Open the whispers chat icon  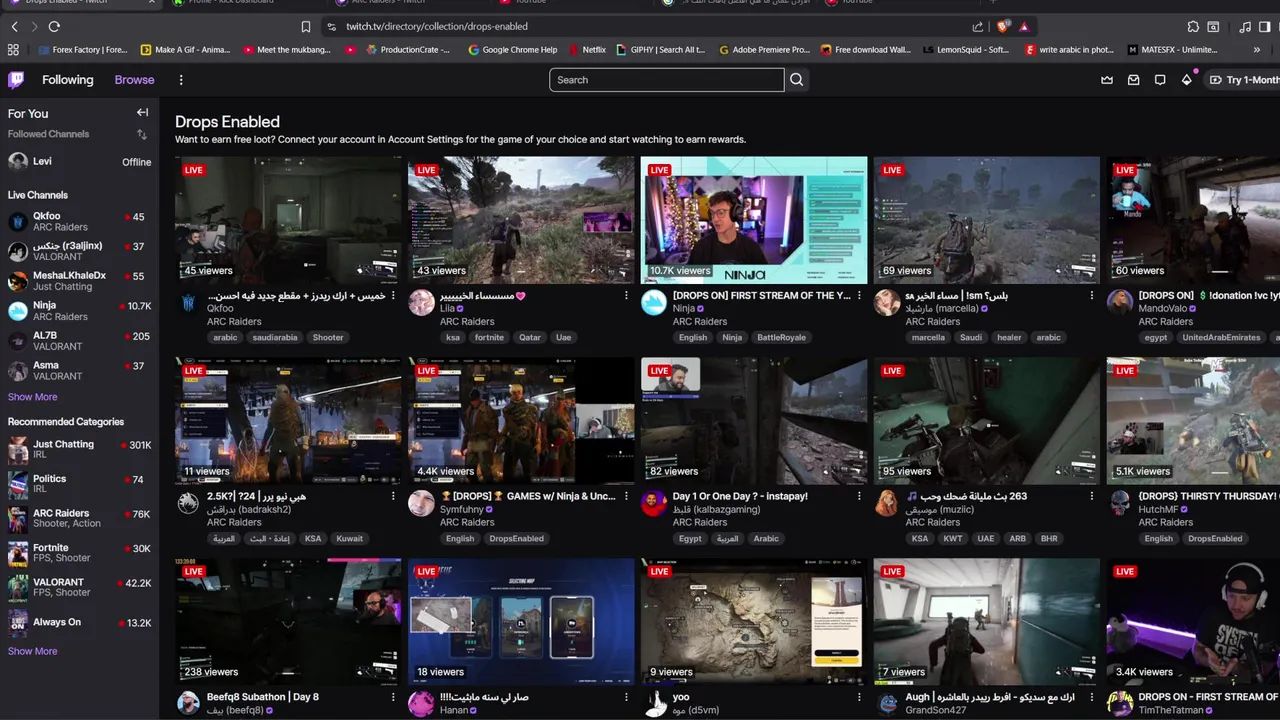click(x=1160, y=80)
